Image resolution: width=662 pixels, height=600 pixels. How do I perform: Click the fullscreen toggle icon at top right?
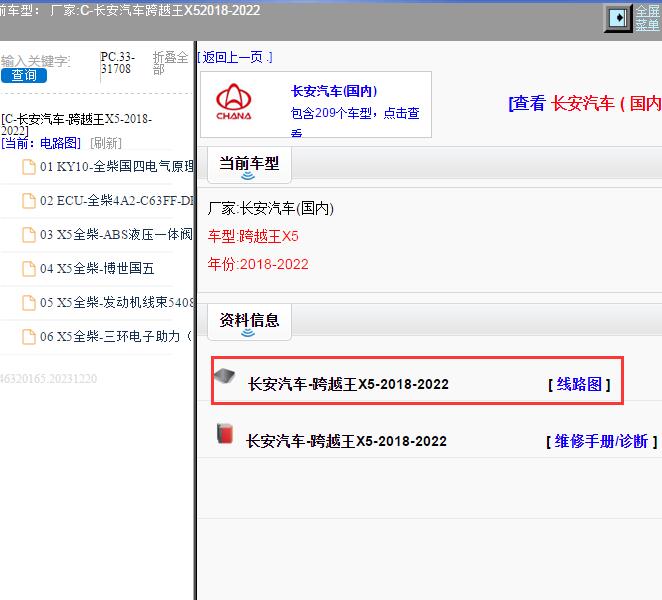click(x=619, y=18)
